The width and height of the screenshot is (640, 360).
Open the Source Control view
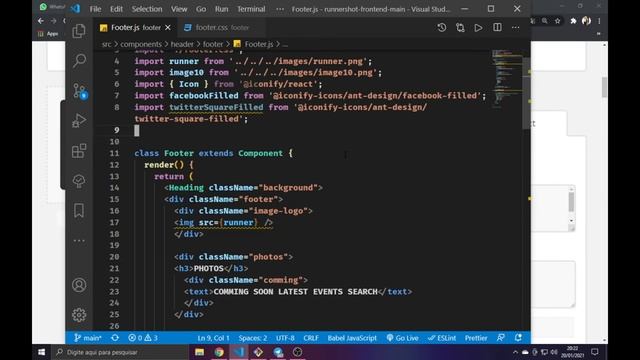coord(79,91)
